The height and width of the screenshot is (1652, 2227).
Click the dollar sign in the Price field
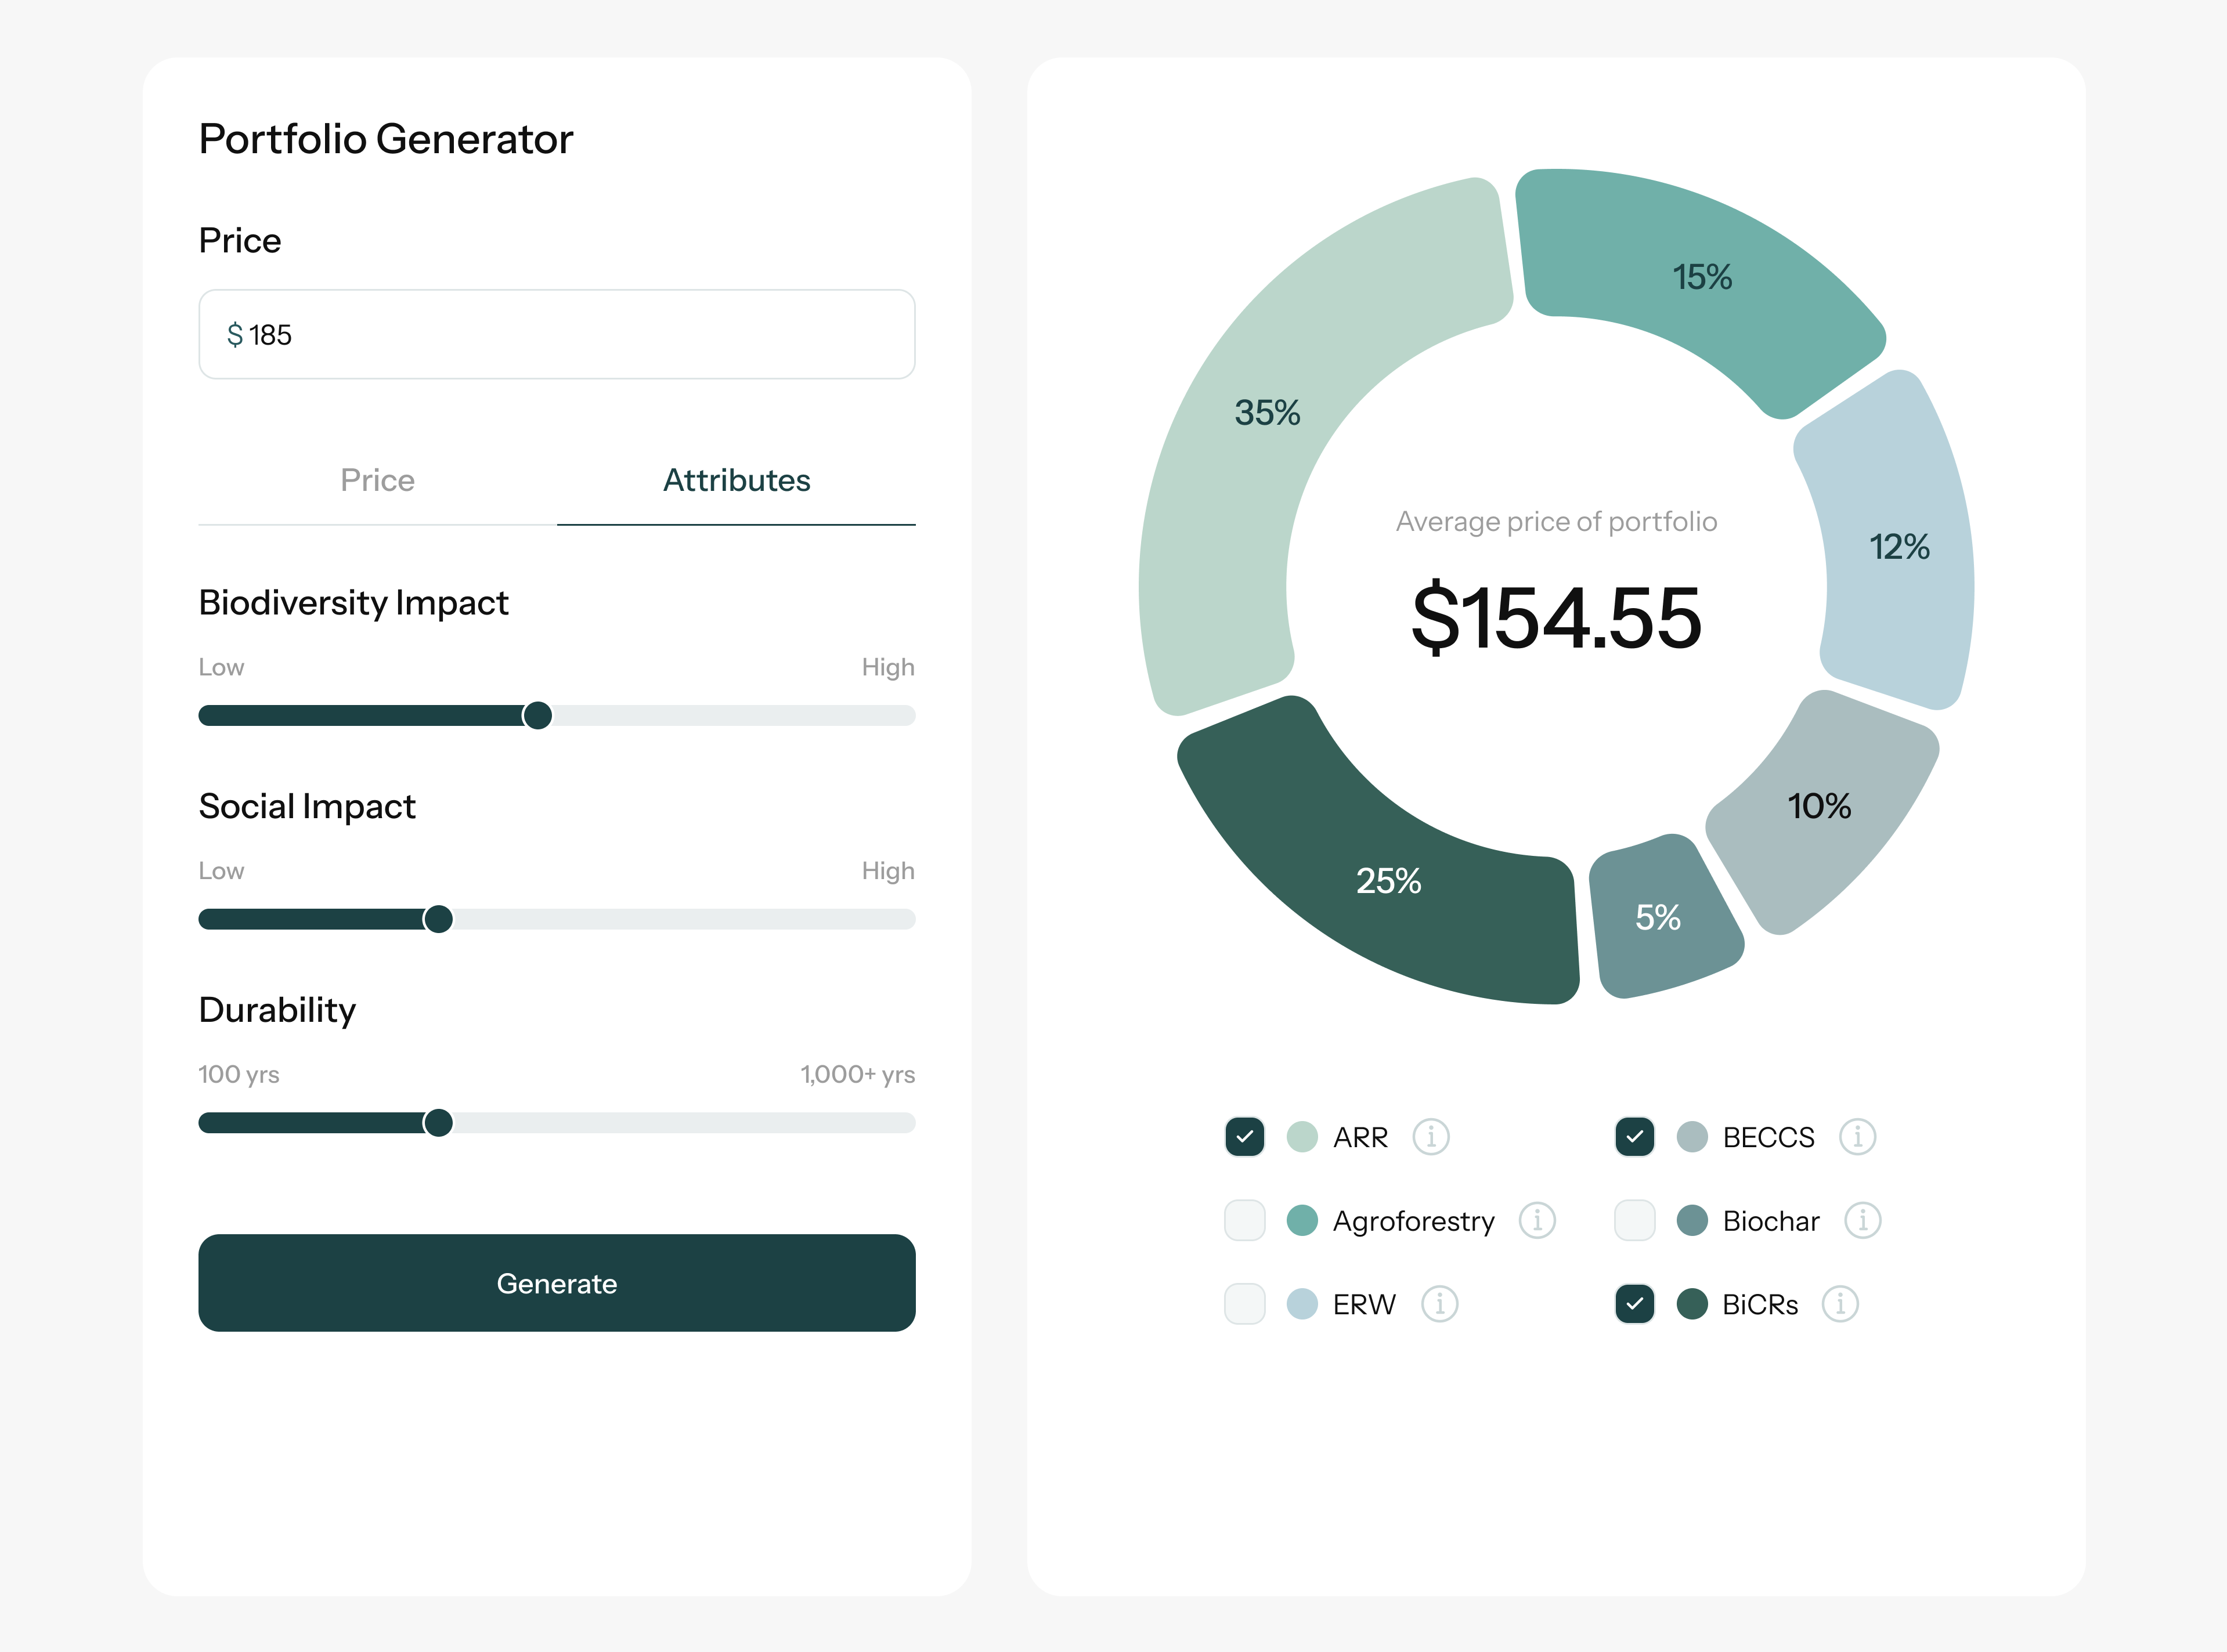235,335
